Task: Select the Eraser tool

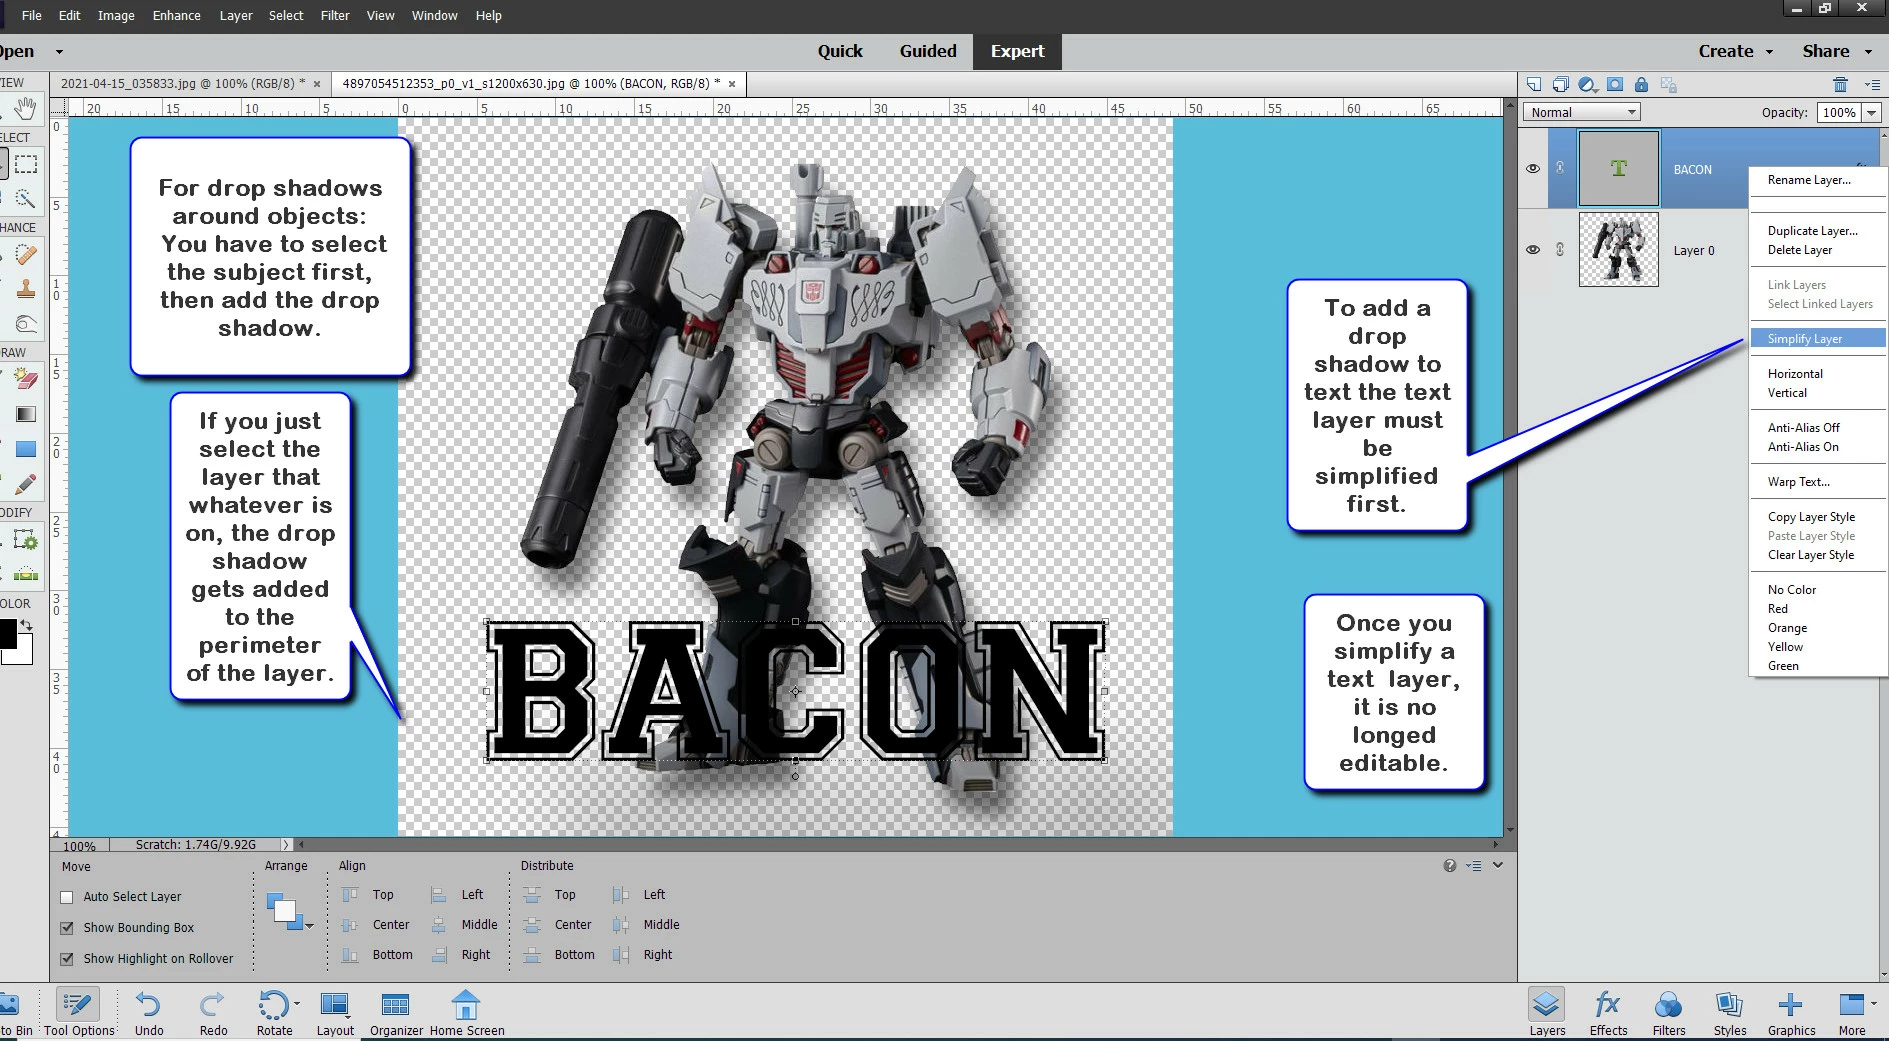Action: (x=26, y=380)
